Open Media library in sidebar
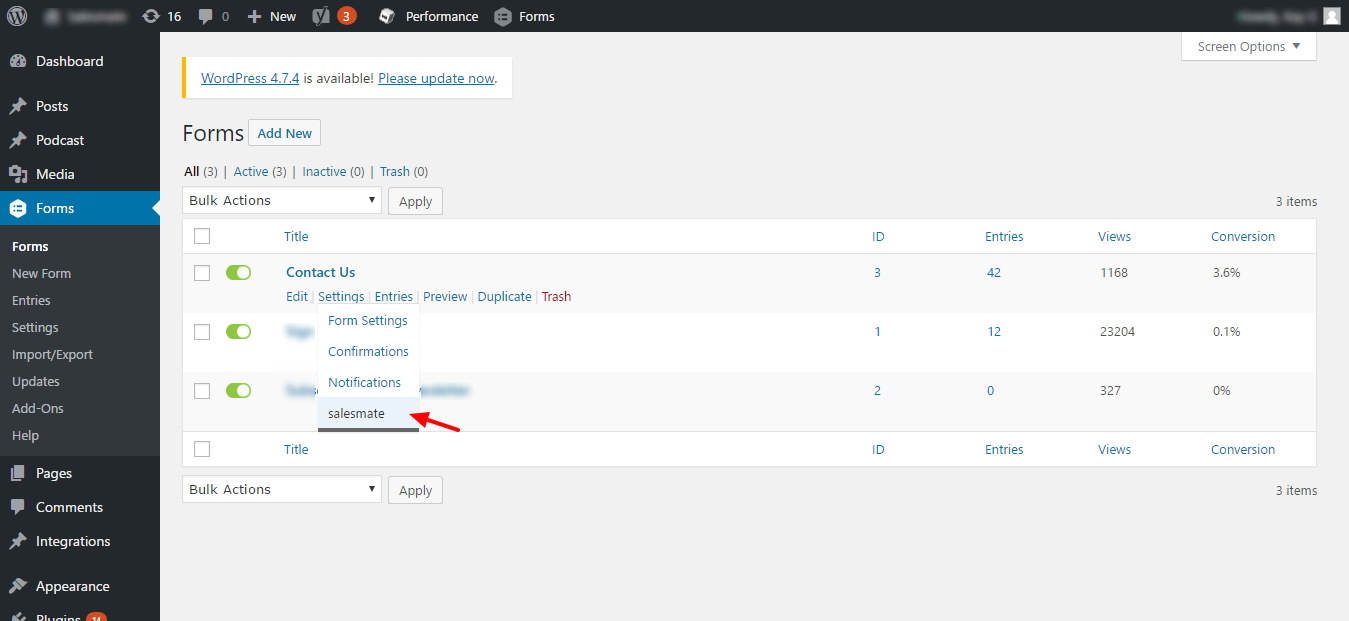The width and height of the screenshot is (1349, 621). 80,174
